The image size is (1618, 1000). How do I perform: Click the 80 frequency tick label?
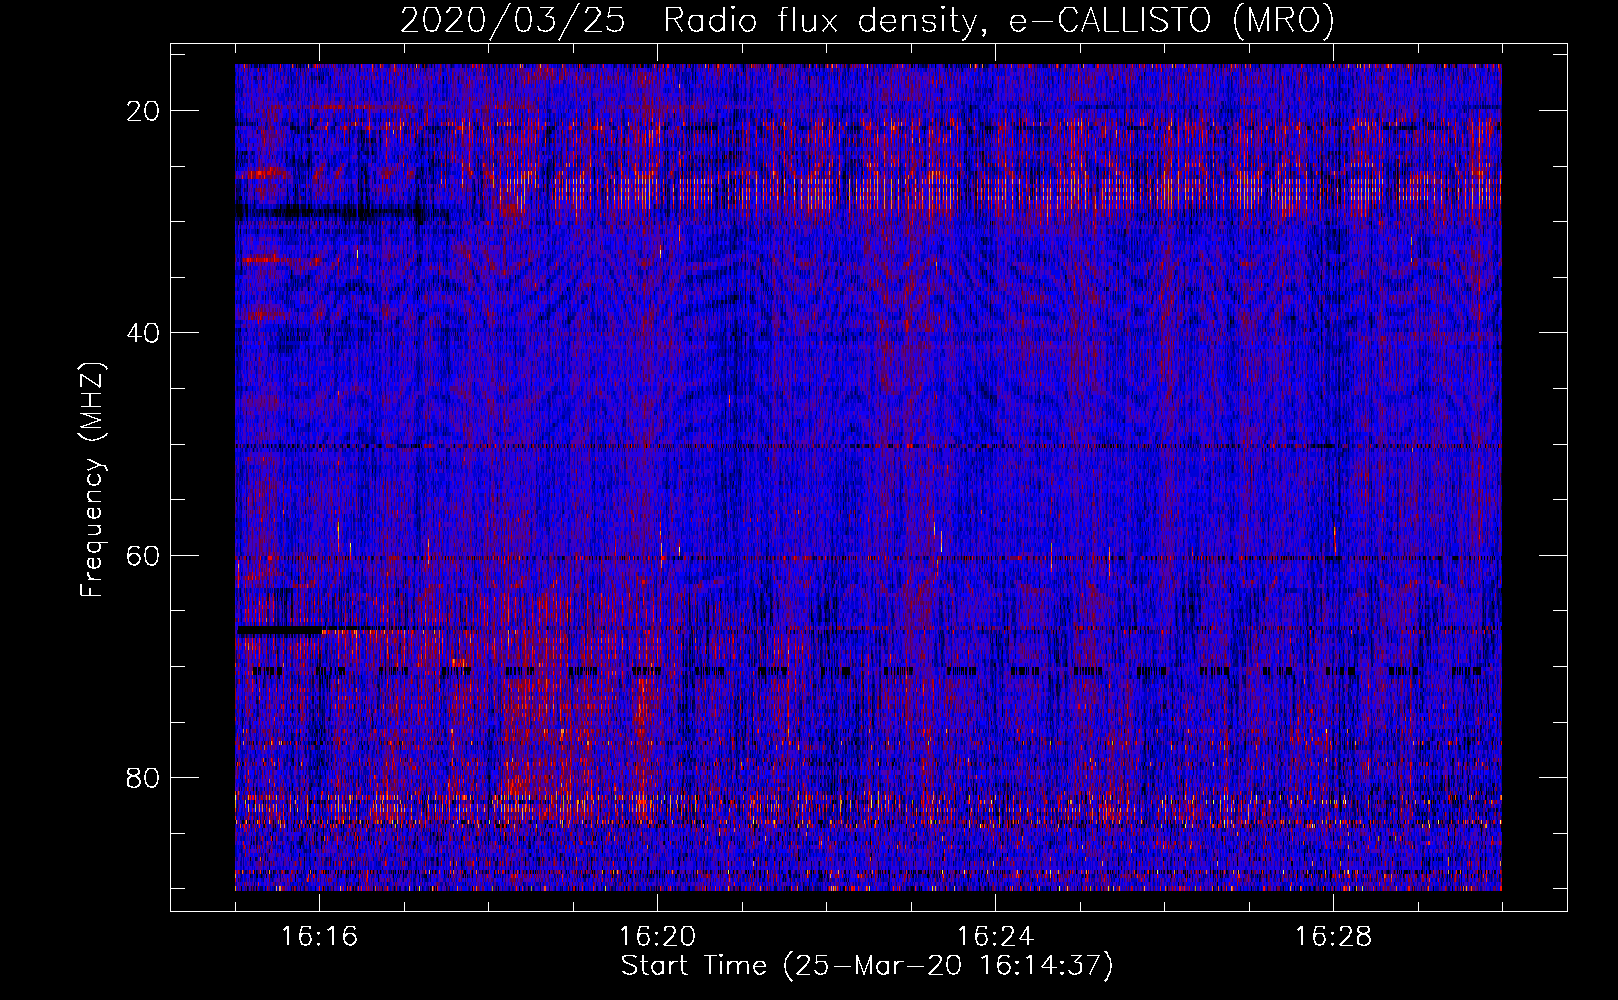(144, 777)
